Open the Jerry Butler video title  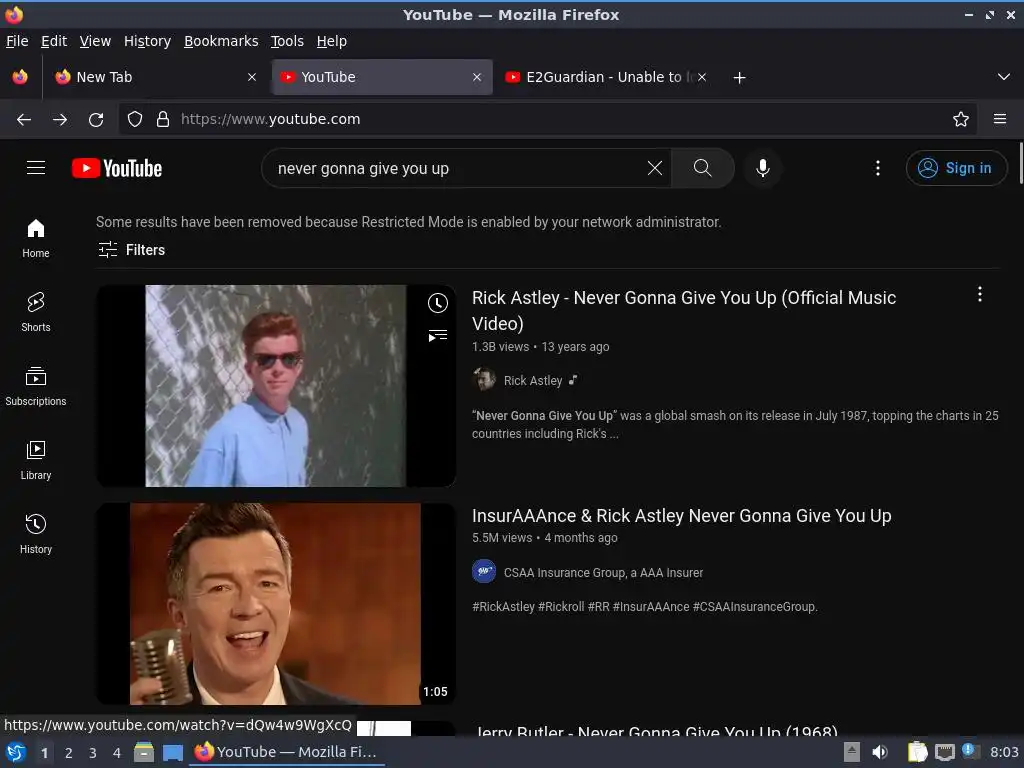pos(656,731)
